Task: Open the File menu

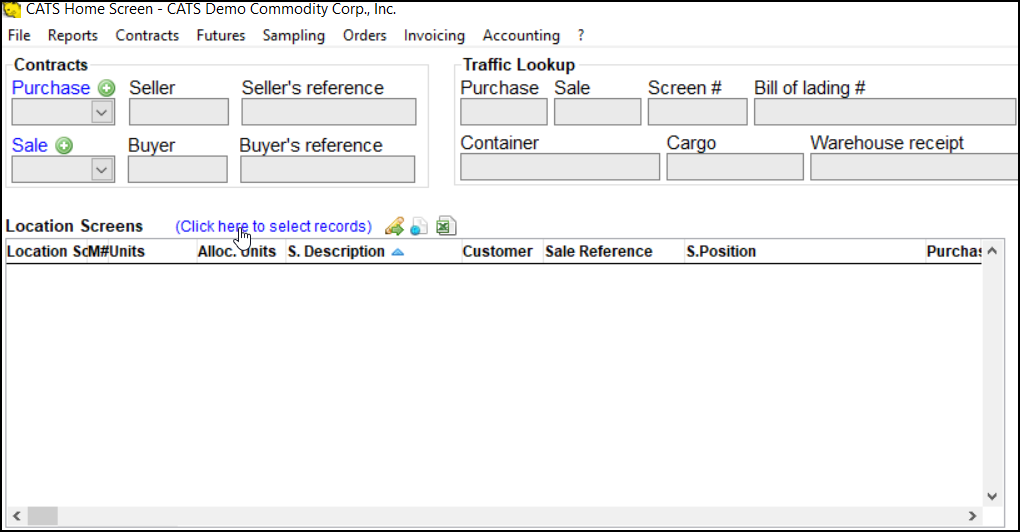Action: click(19, 36)
